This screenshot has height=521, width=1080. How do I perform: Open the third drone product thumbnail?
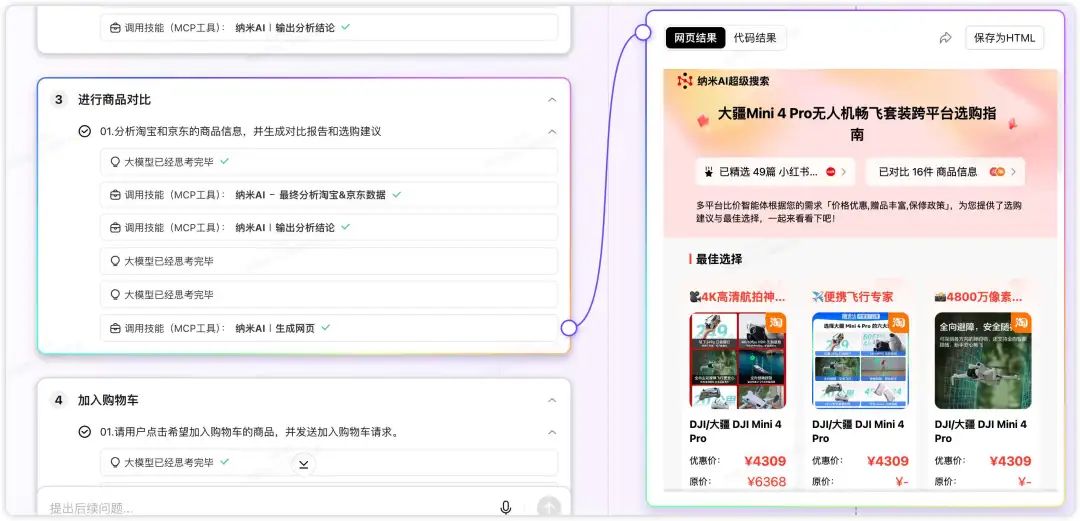(983, 360)
